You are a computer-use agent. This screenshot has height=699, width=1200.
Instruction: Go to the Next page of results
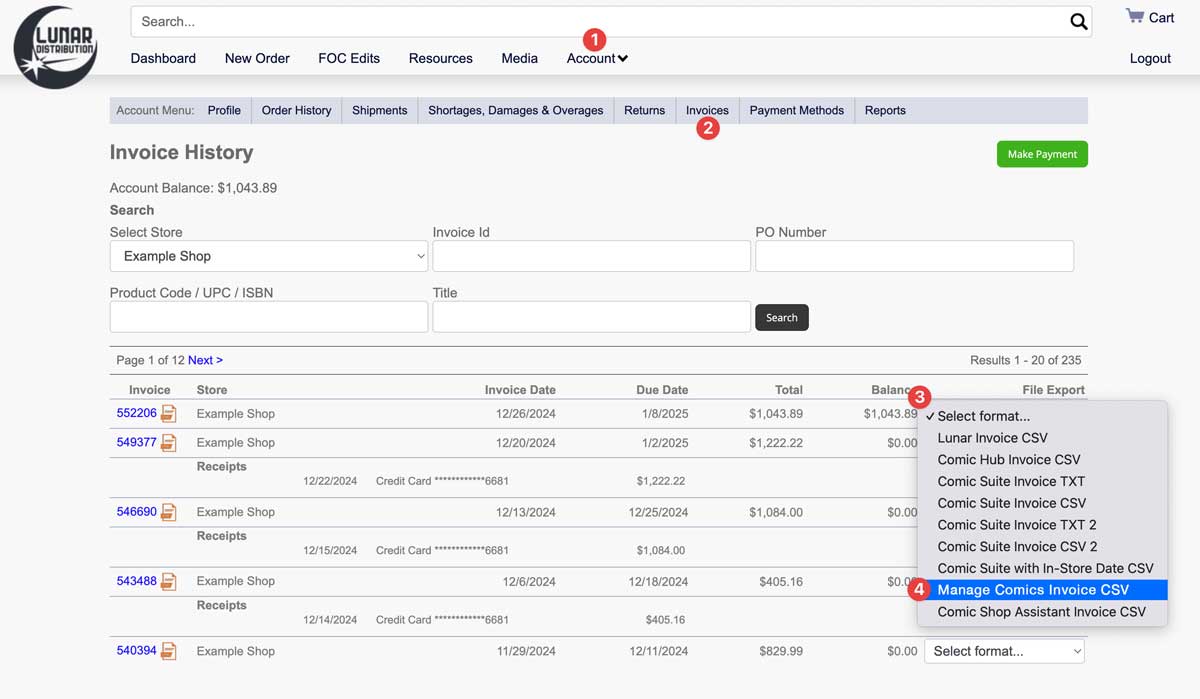click(x=205, y=360)
